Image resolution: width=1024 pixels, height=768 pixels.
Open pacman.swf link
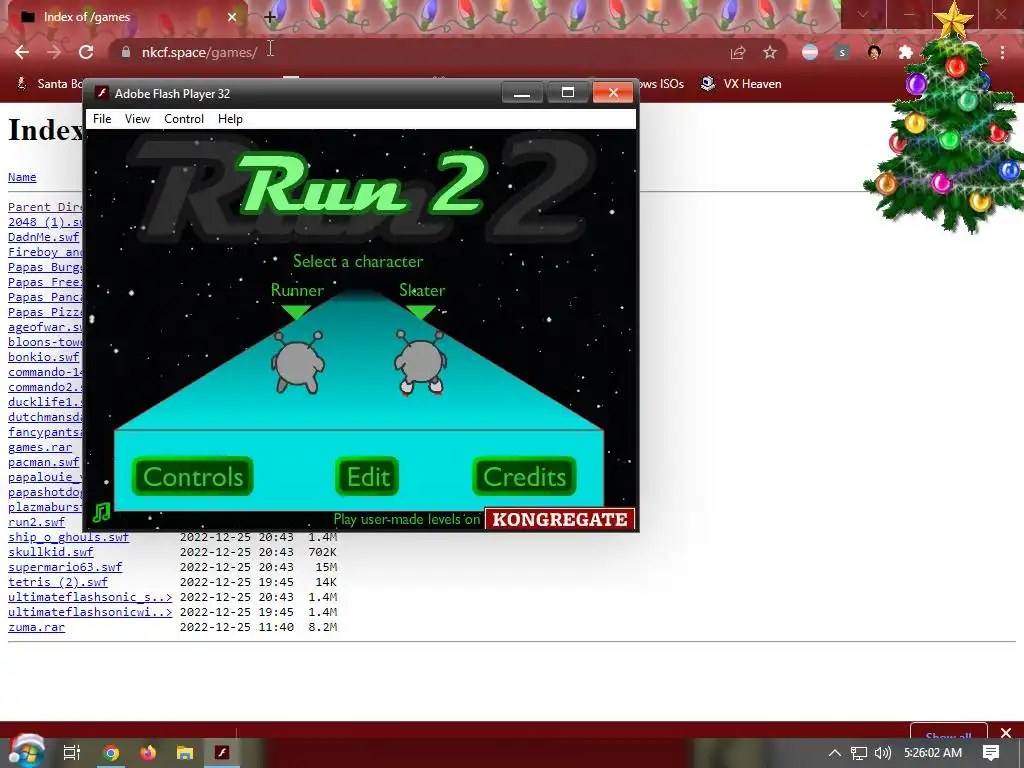point(44,462)
